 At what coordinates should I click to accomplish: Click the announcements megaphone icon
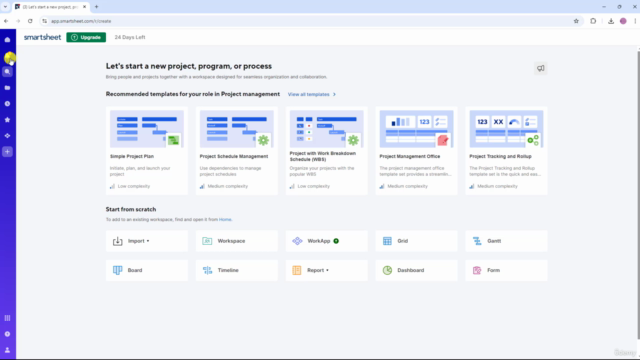(541, 69)
